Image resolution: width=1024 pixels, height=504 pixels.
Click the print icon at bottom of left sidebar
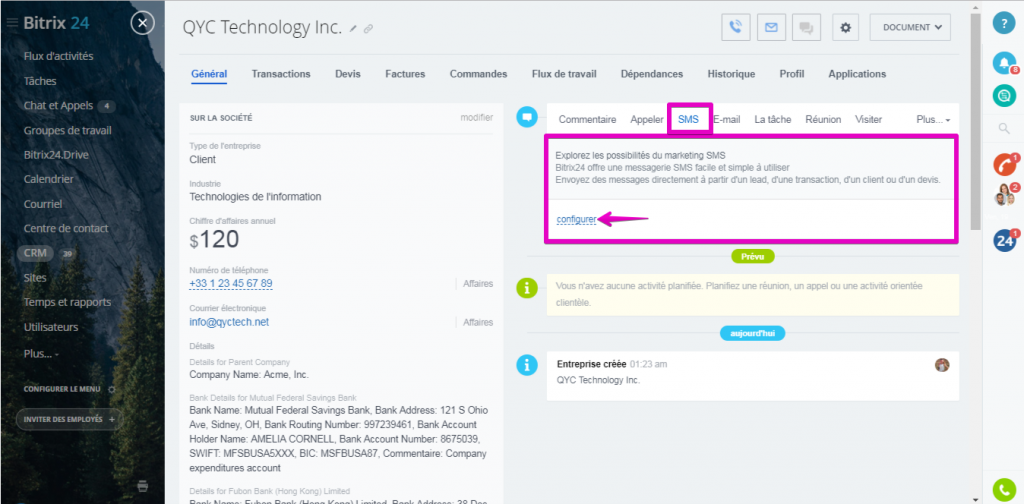pyautogui.click(x=143, y=485)
